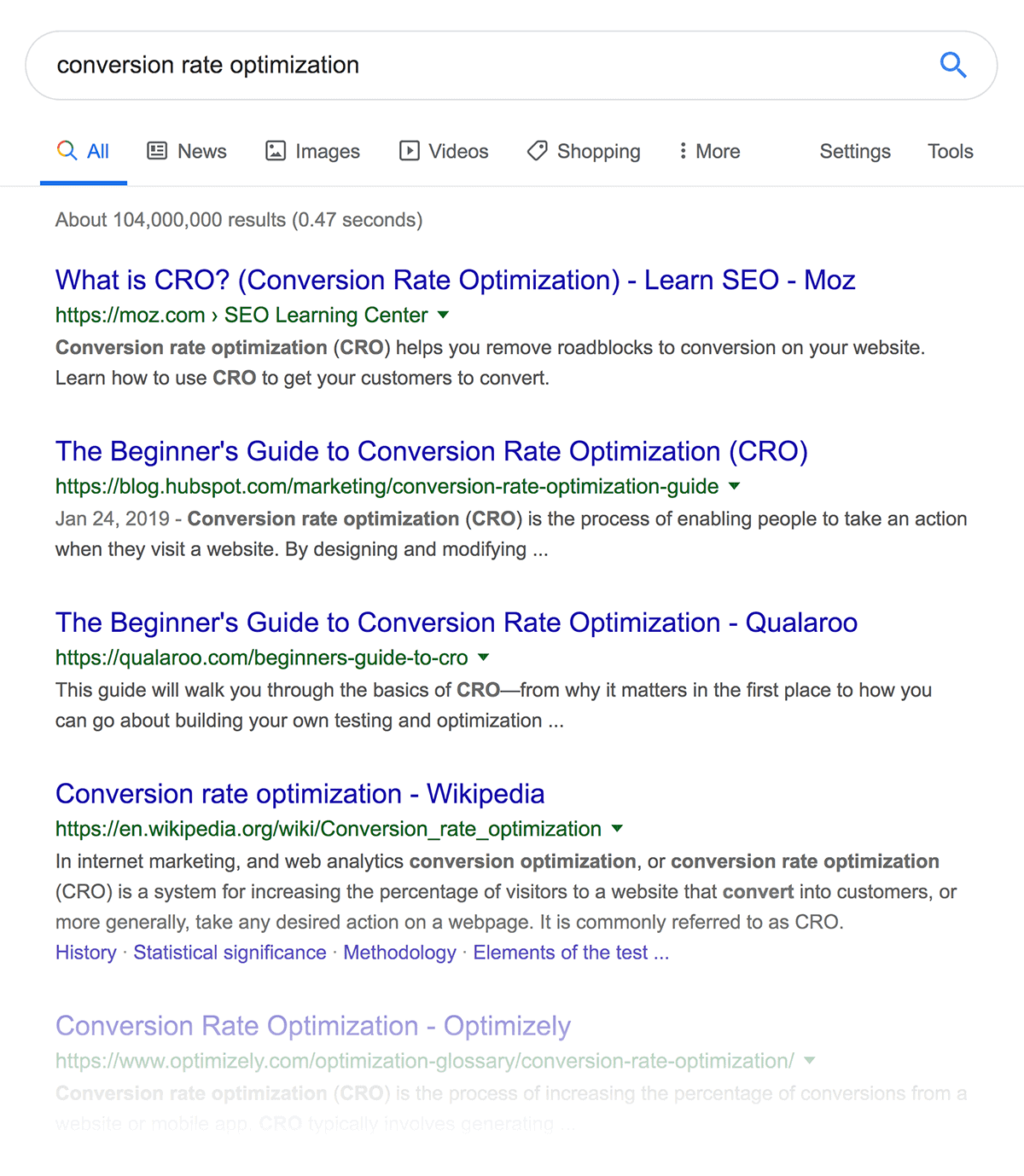Click the three-dot More icon

point(682,151)
